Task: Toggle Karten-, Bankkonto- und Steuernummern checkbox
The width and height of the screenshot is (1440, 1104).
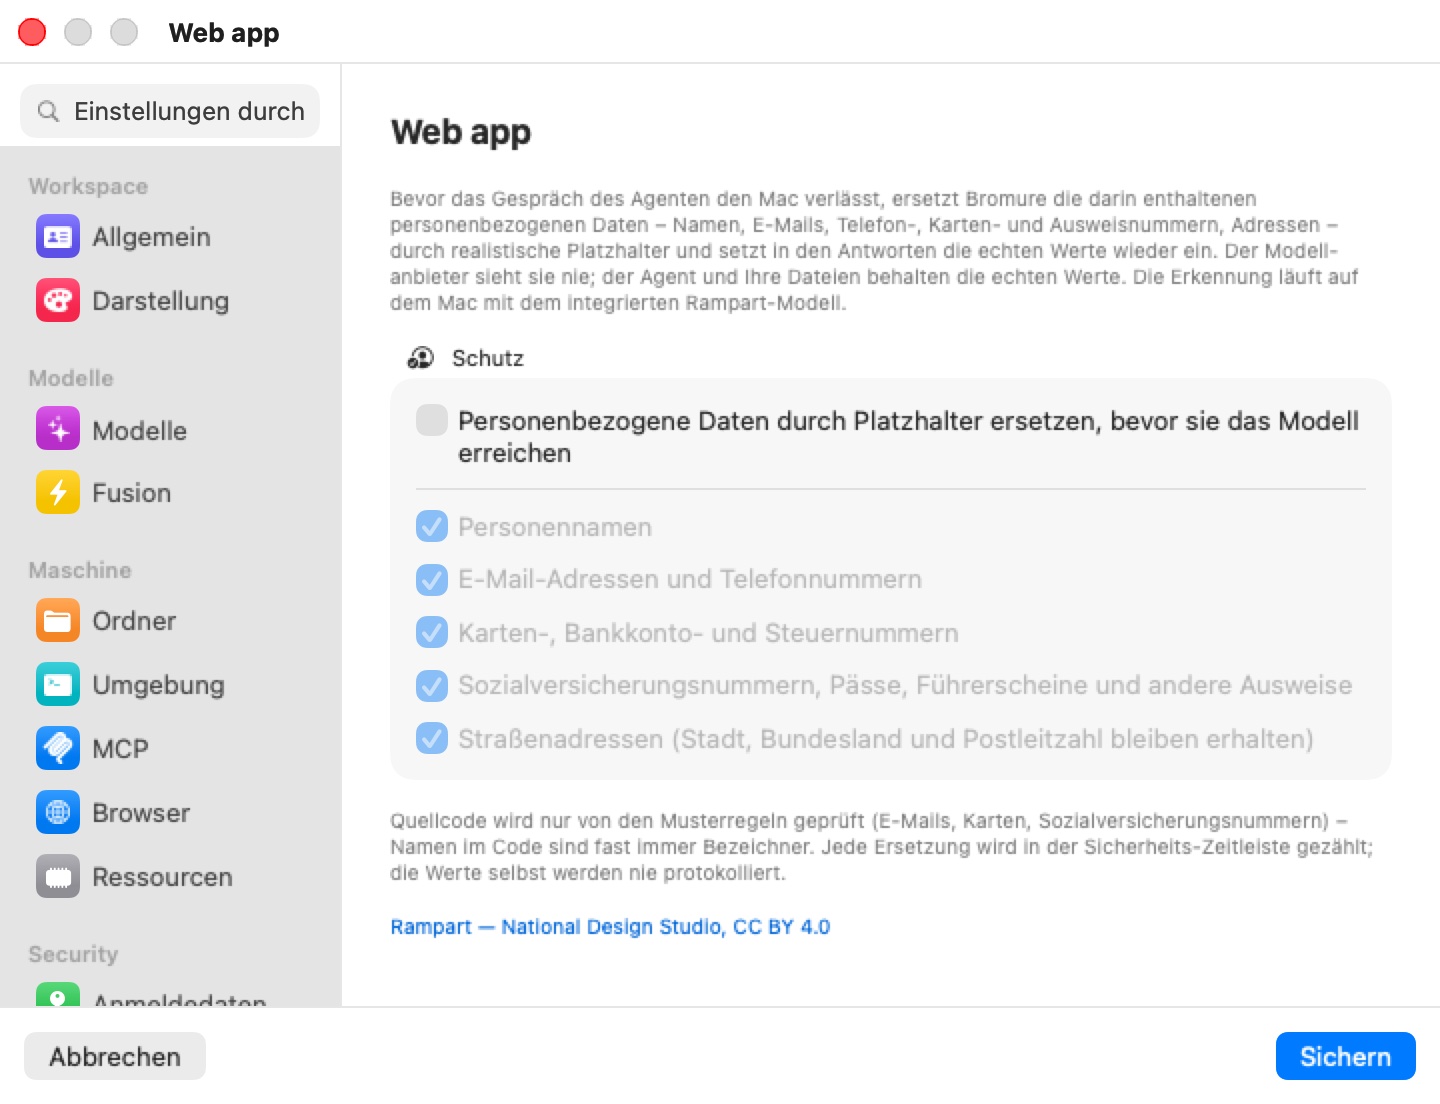Action: coord(432,633)
